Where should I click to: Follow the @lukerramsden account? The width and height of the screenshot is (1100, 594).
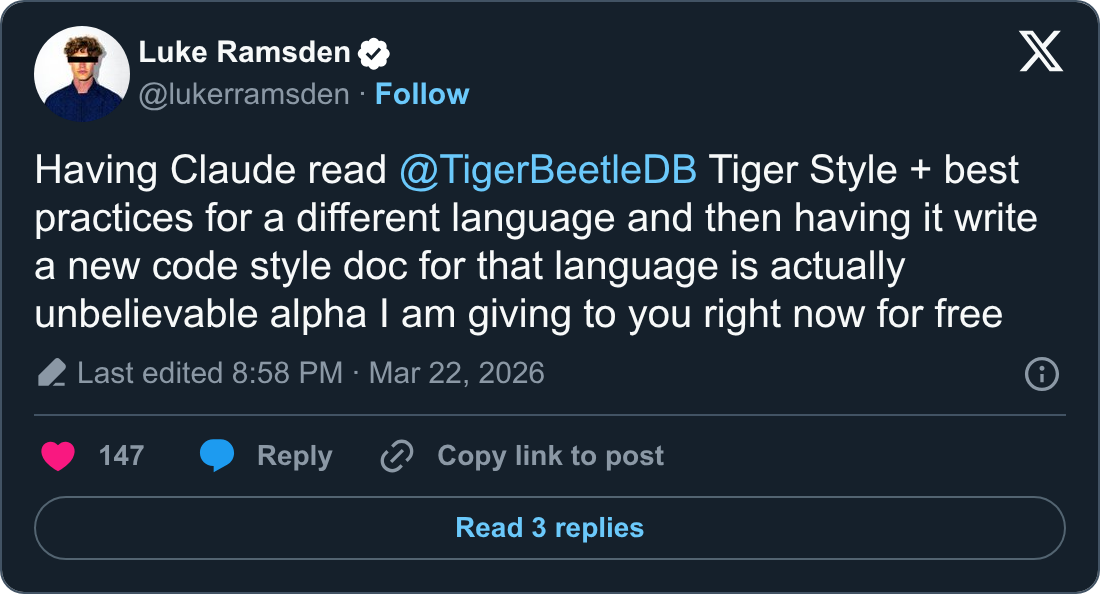[422, 94]
